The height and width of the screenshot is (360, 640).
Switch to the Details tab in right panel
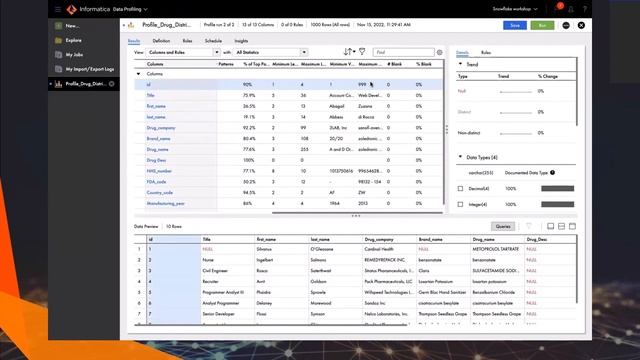coord(462,52)
